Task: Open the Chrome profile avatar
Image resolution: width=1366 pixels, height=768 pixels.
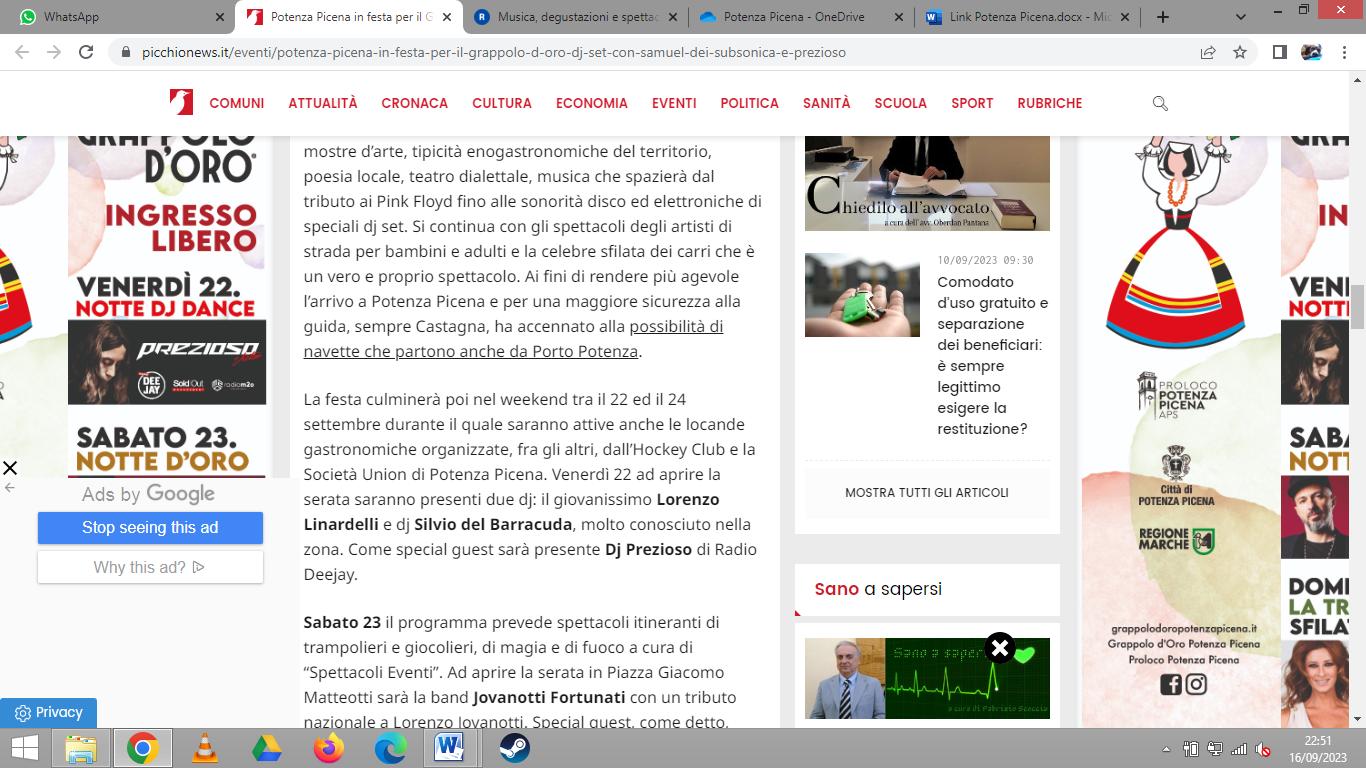Action: [1311, 52]
